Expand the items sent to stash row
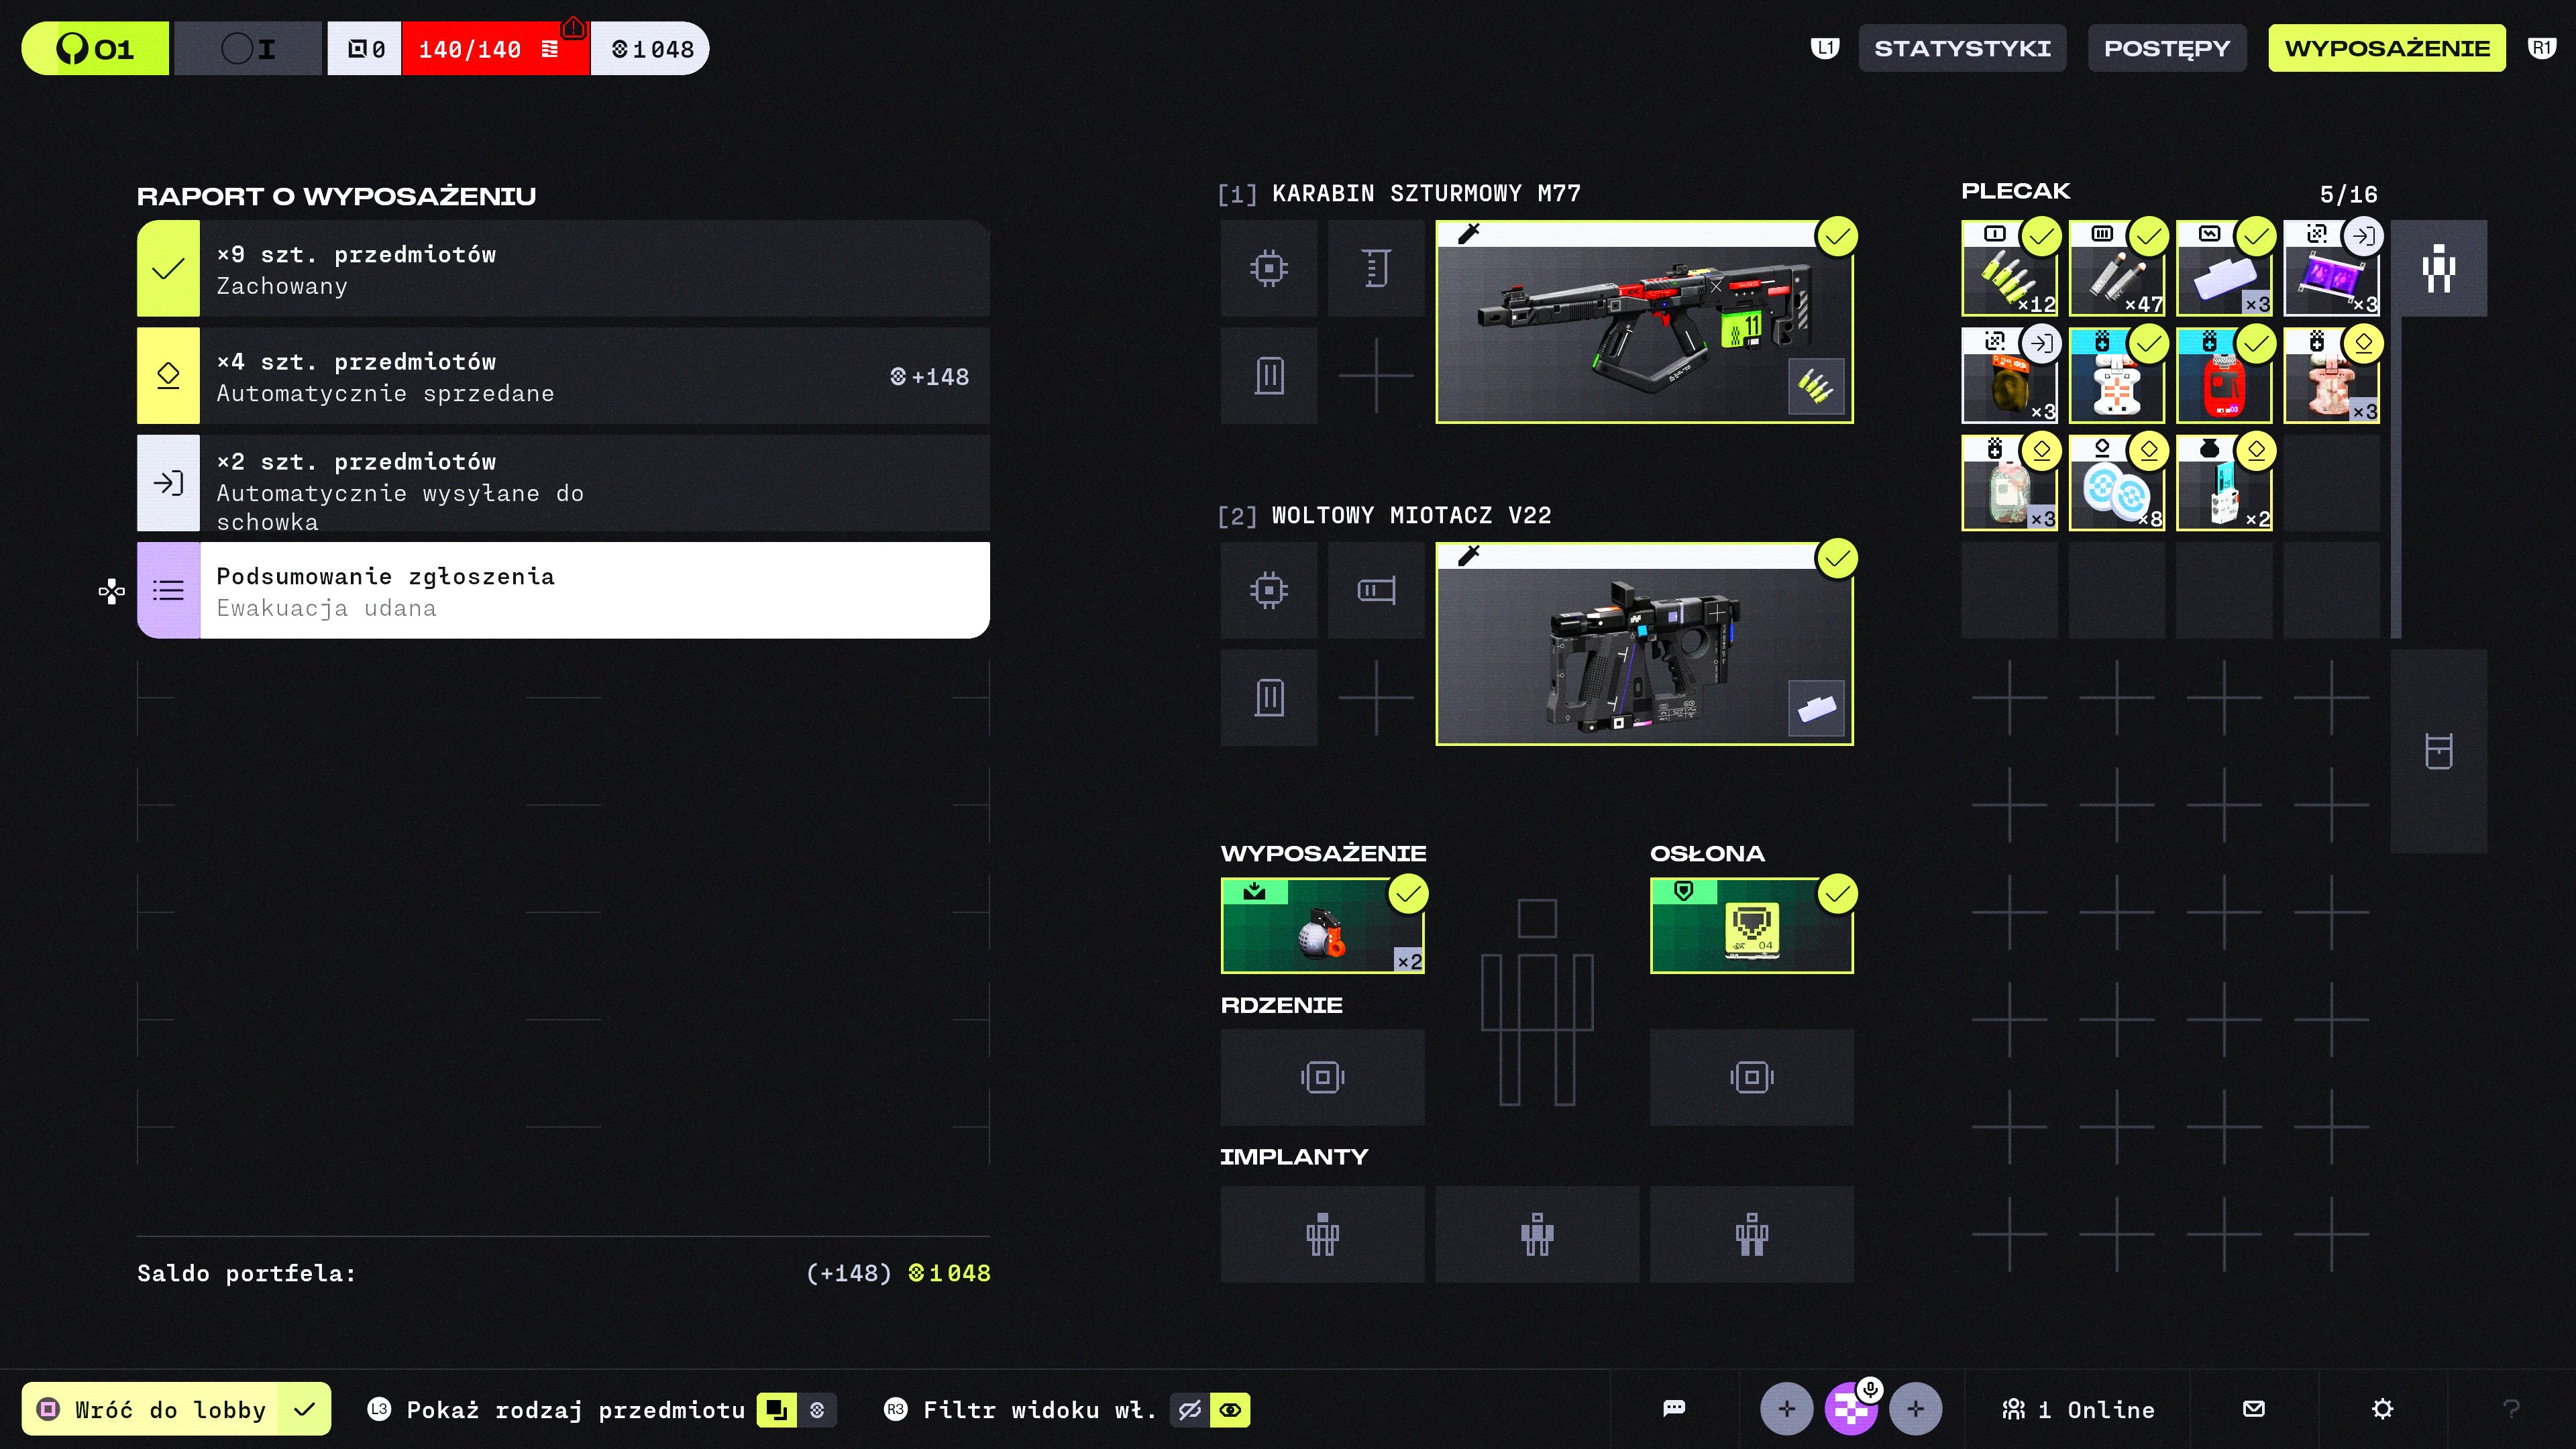 click(x=563, y=483)
